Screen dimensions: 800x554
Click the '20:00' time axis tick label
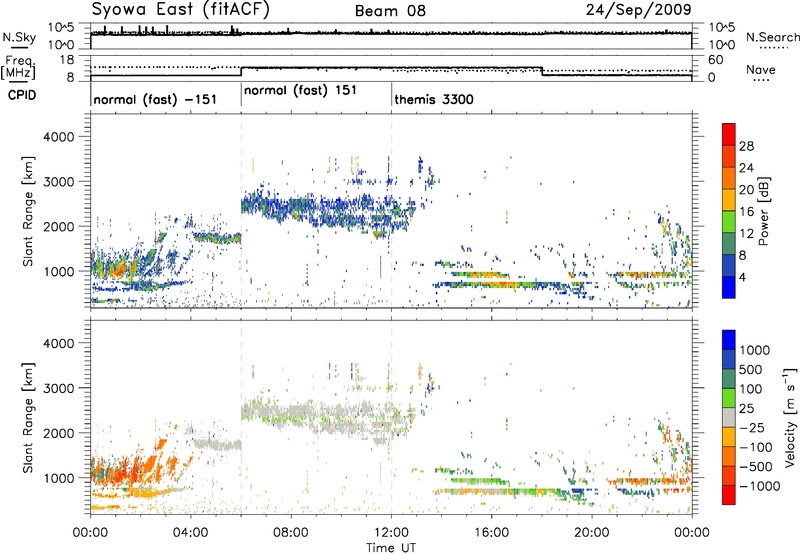click(x=592, y=533)
